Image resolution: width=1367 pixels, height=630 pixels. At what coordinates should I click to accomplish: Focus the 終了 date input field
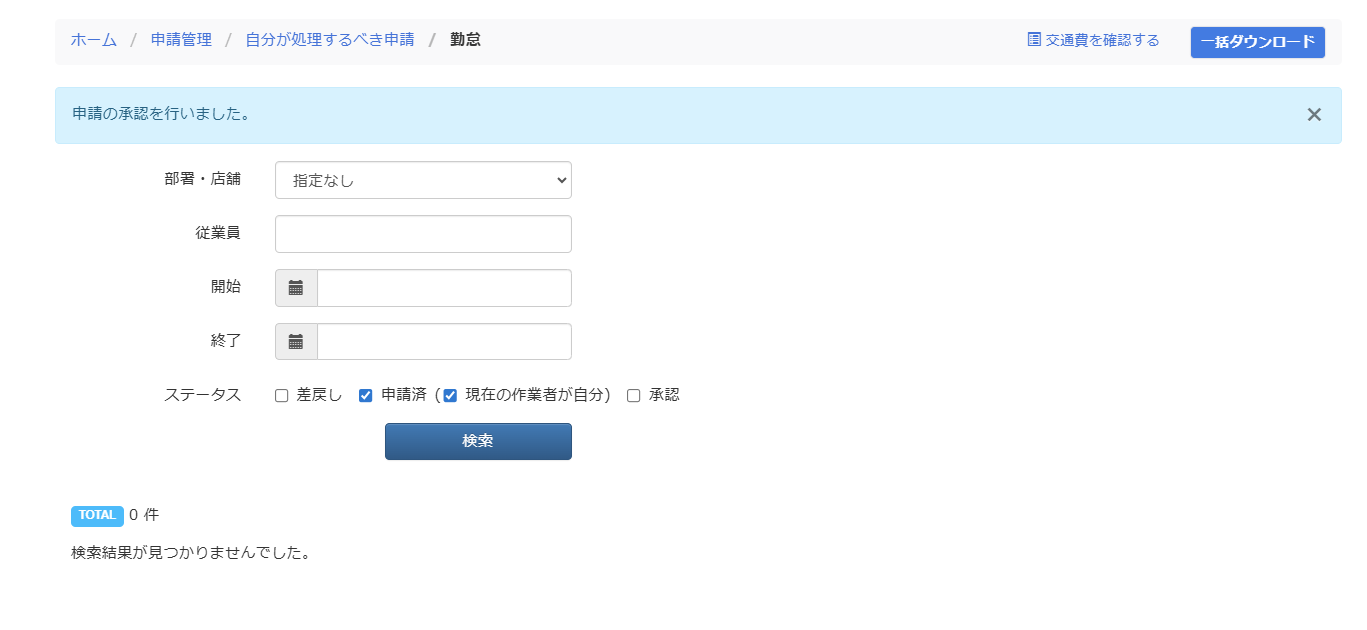click(x=444, y=342)
